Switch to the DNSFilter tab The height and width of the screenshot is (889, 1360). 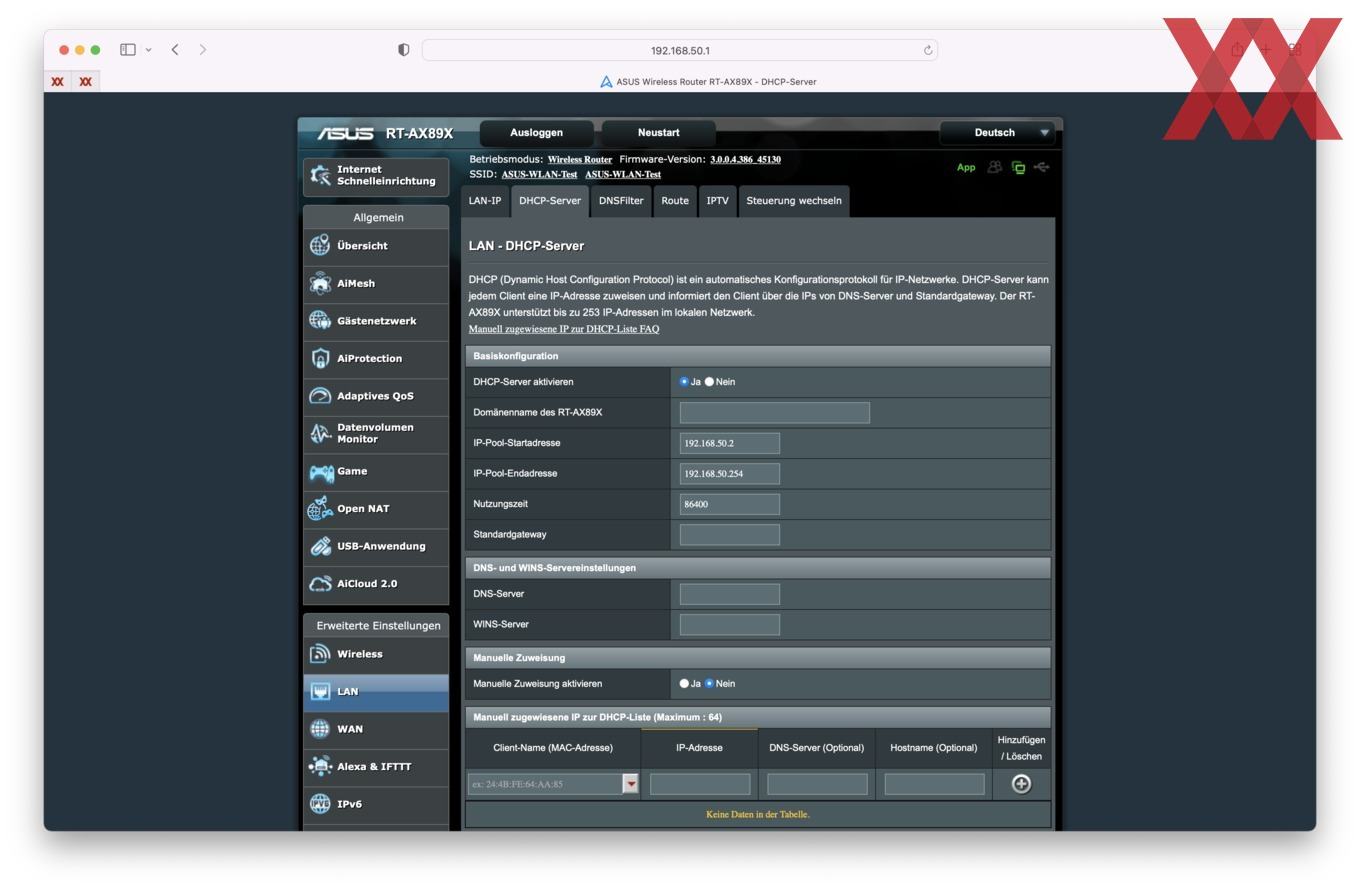pos(621,201)
